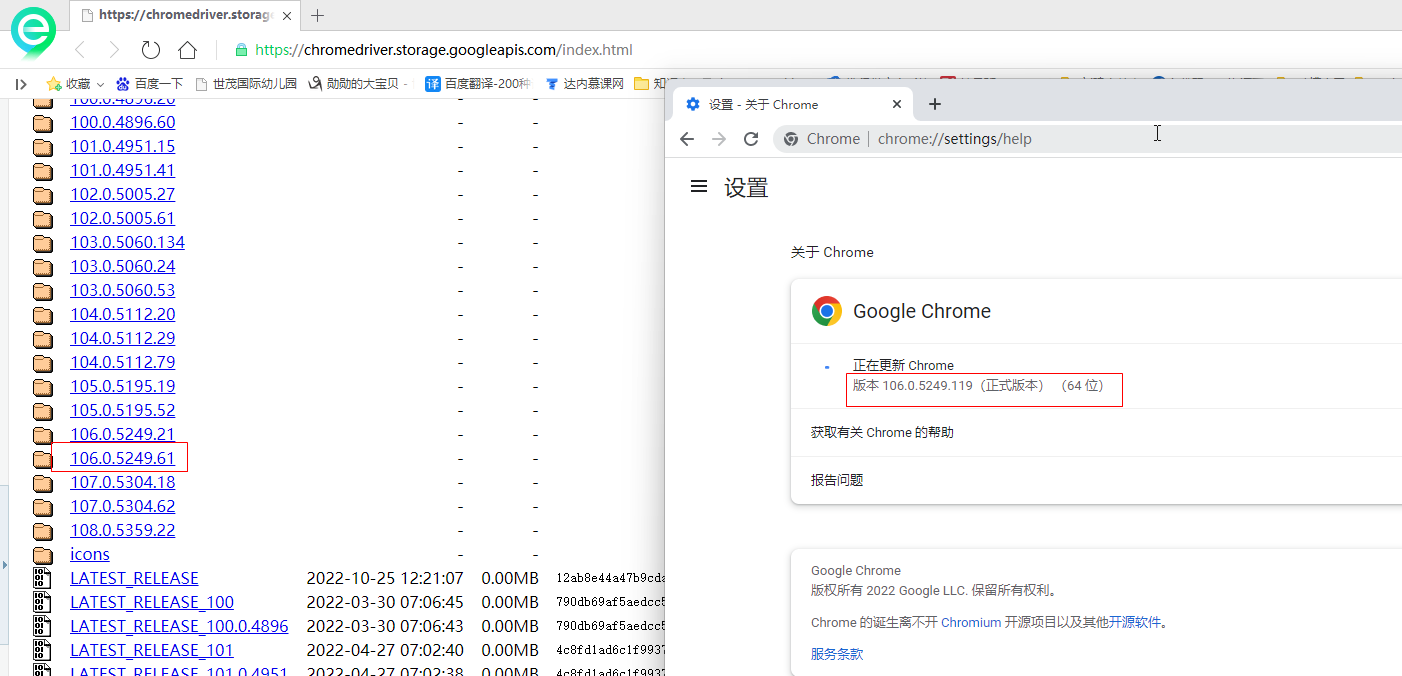The width and height of the screenshot is (1402, 676).
Task: Open folder link 104.0.5112.79
Action: [122, 362]
